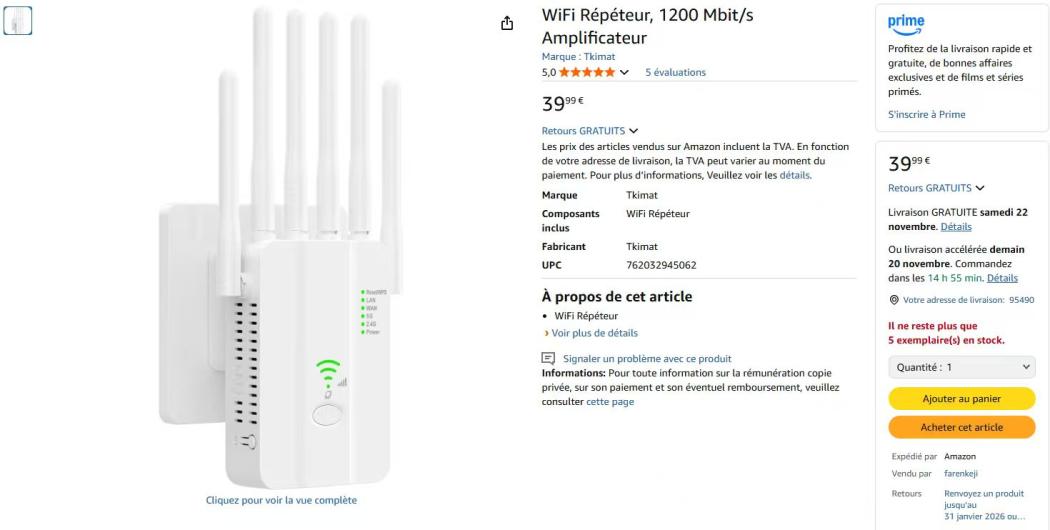The image size is (1050, 530).
Task: Open the 5 évaluations link
Action: point(675,72)
